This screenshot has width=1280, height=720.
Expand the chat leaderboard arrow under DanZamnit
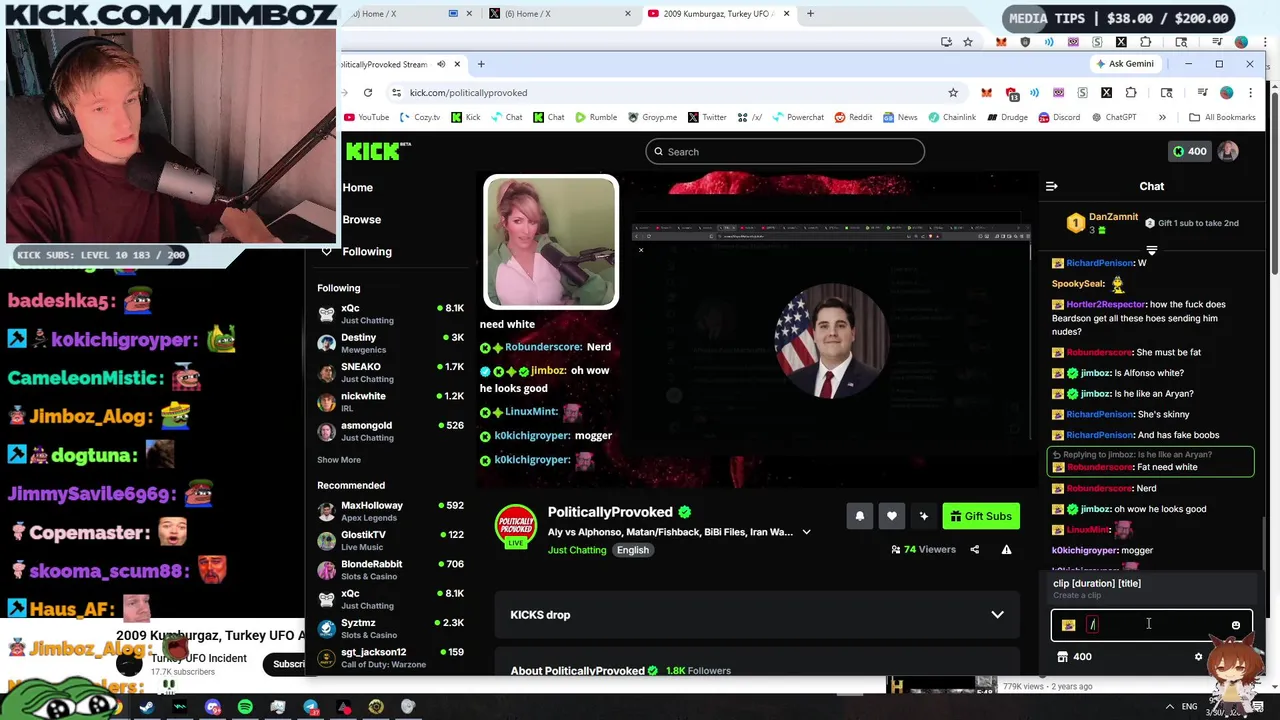(x=1151, y=250)
